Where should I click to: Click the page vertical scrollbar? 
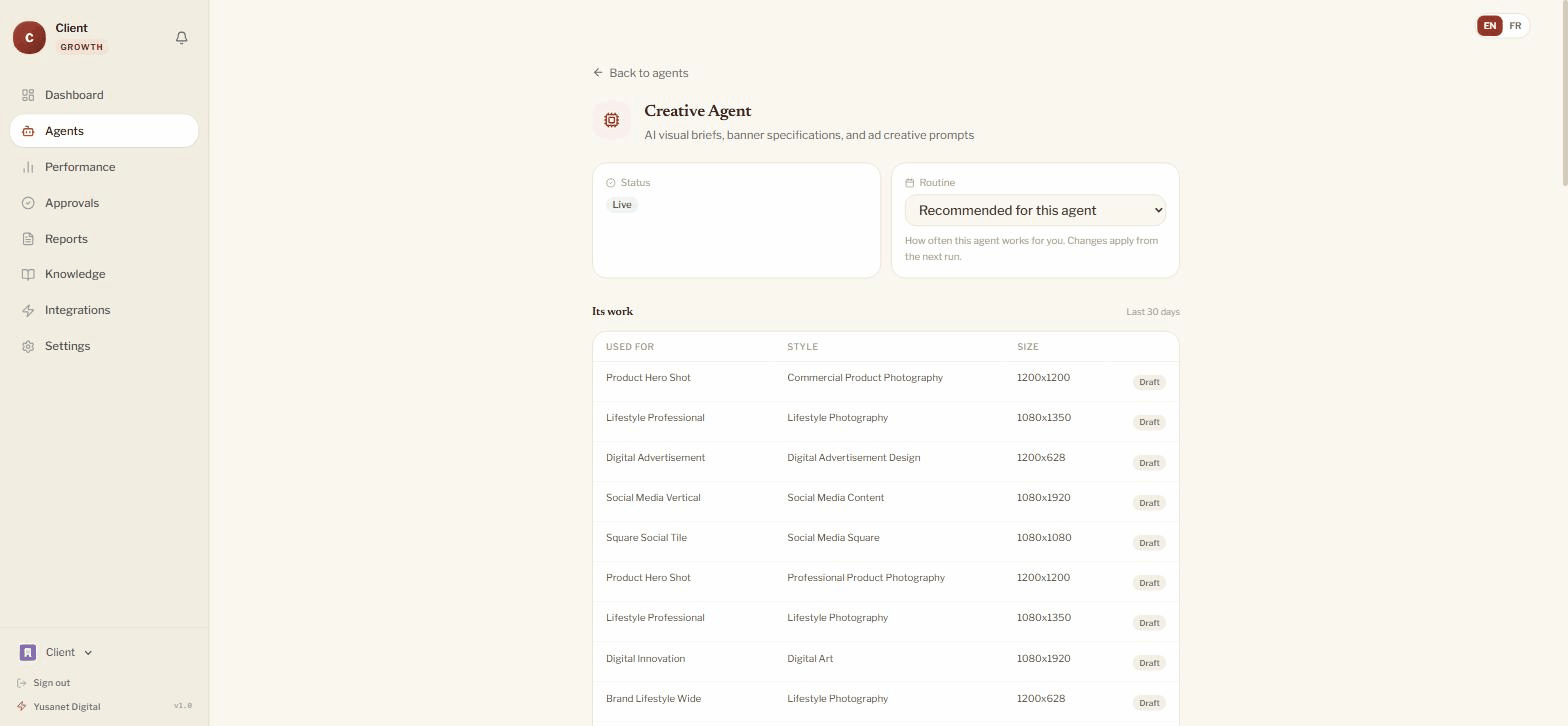(1564, 92)
